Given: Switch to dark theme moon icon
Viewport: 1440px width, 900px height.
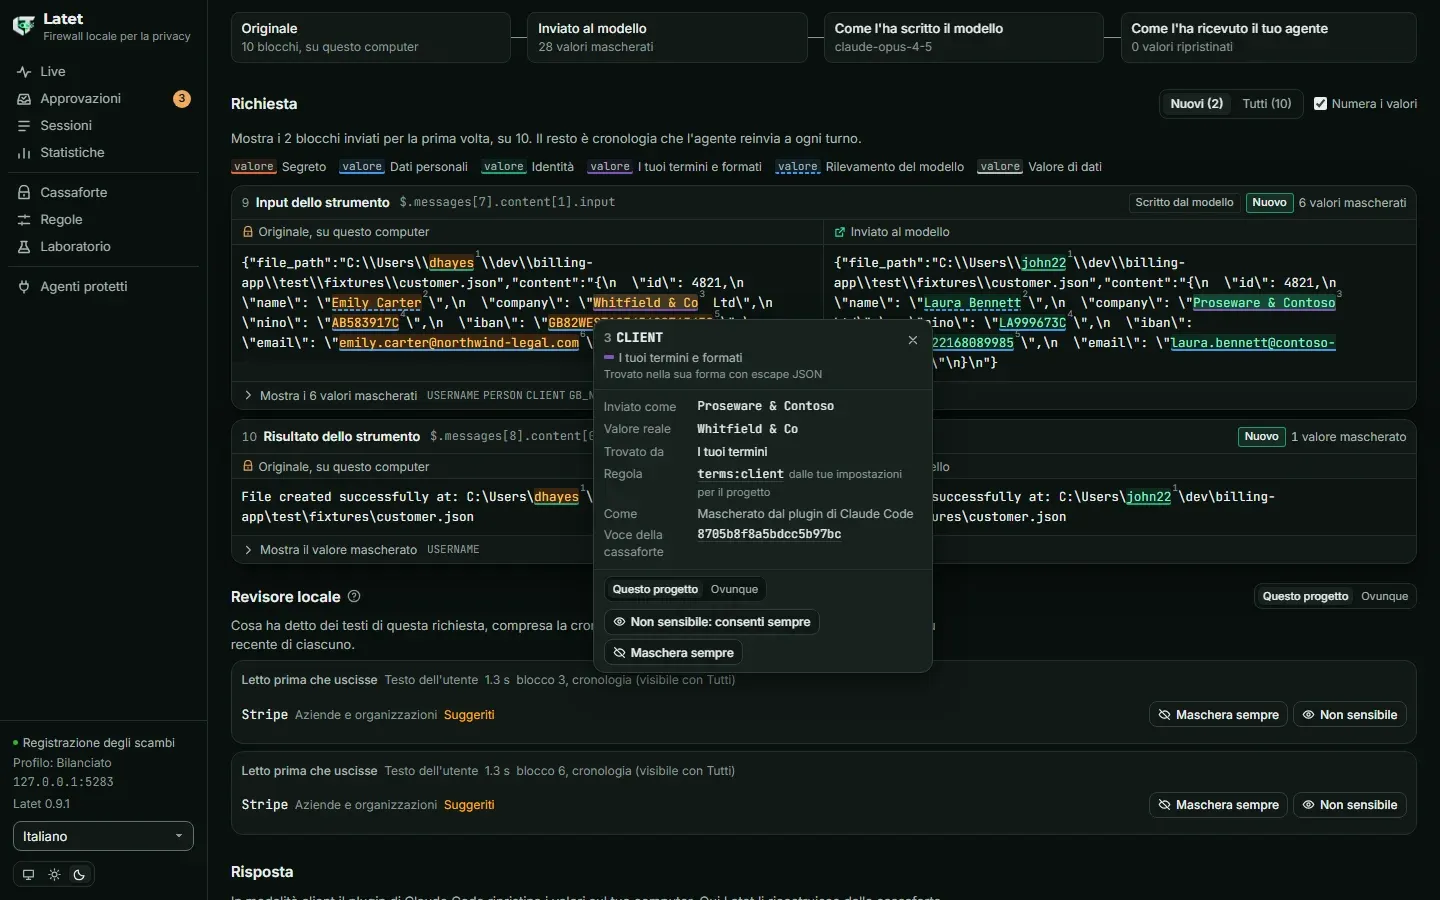Looking at the screenshot, I should (79, 875).
